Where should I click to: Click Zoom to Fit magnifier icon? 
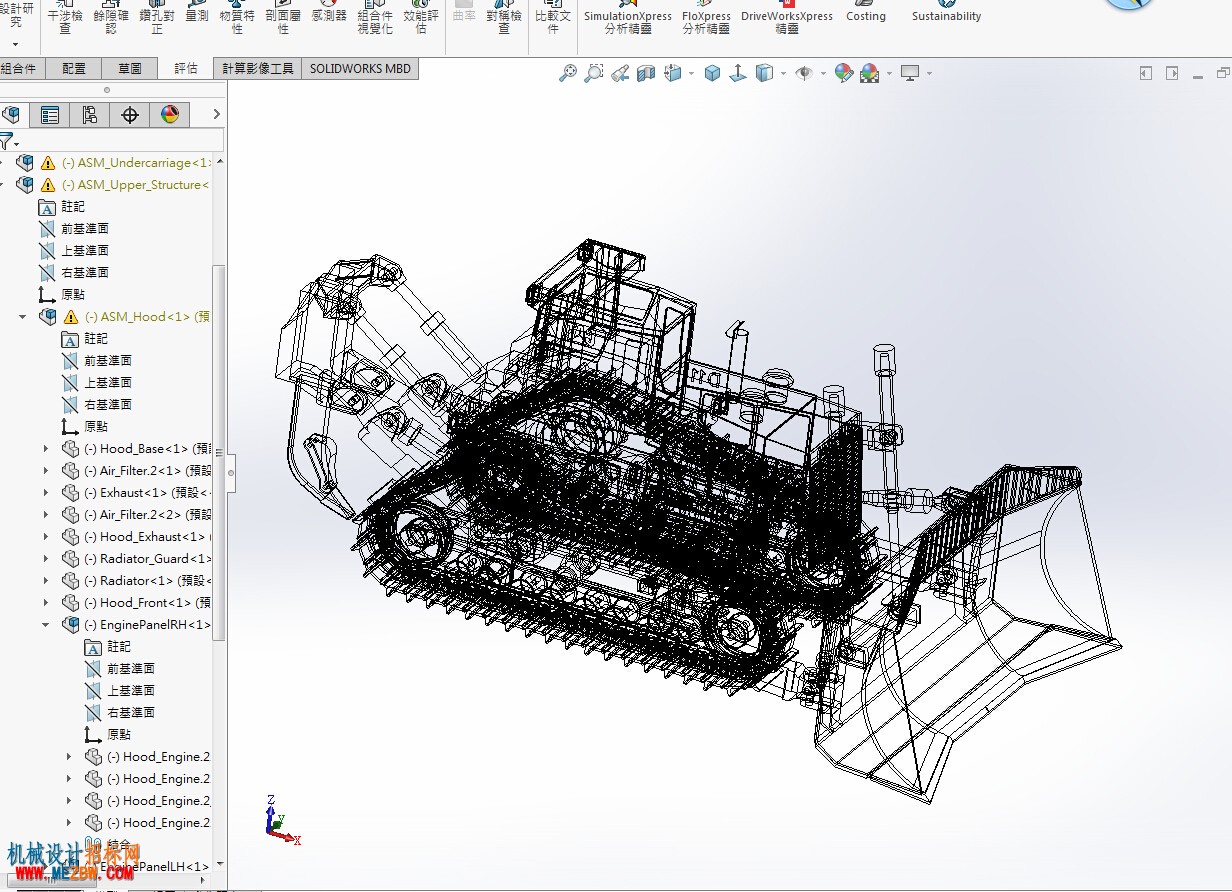point(568,73)
